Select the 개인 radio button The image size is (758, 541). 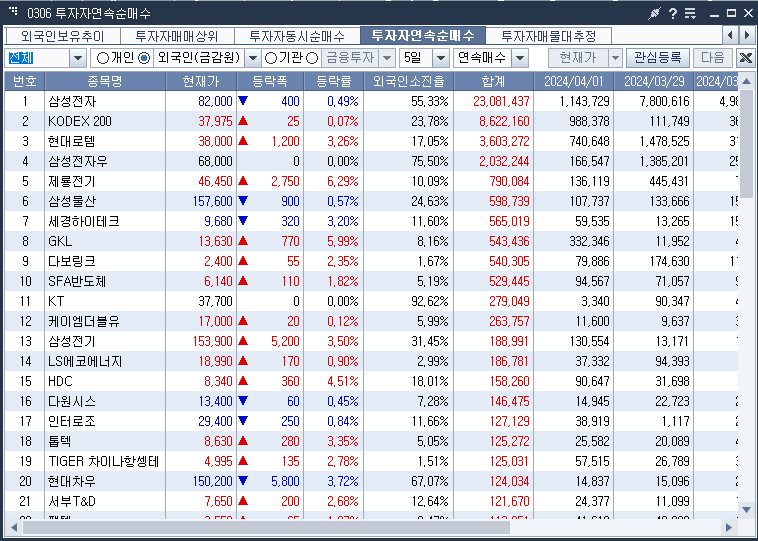click(102, 58)
